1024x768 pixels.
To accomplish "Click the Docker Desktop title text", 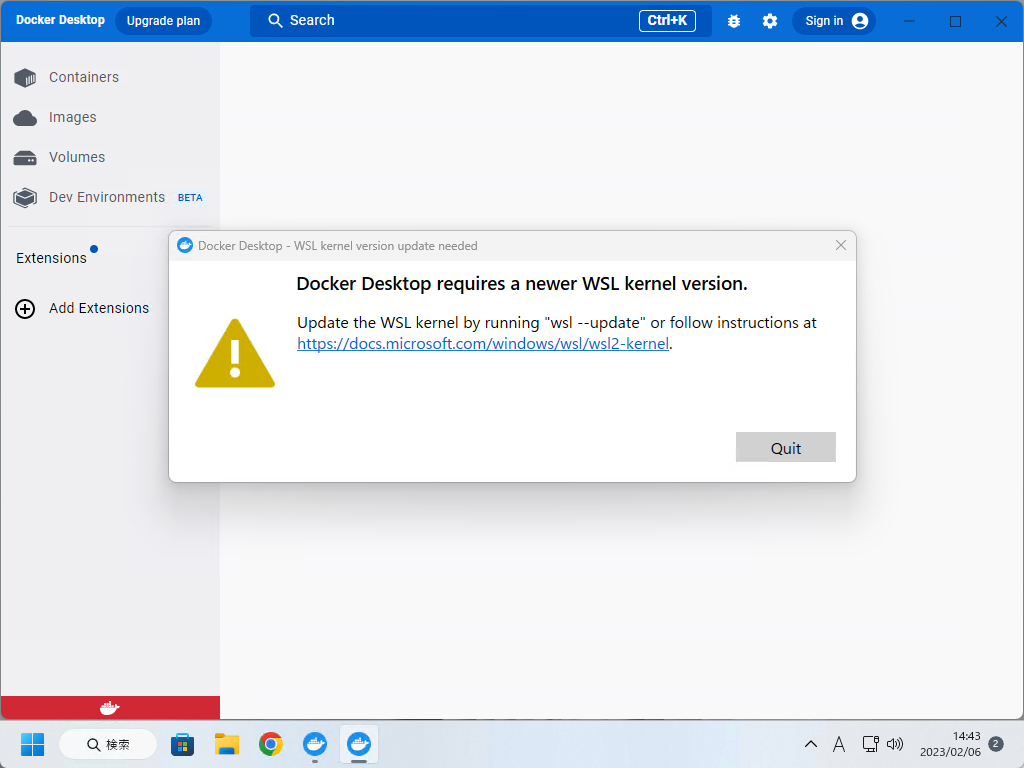I will click(60, 20).
